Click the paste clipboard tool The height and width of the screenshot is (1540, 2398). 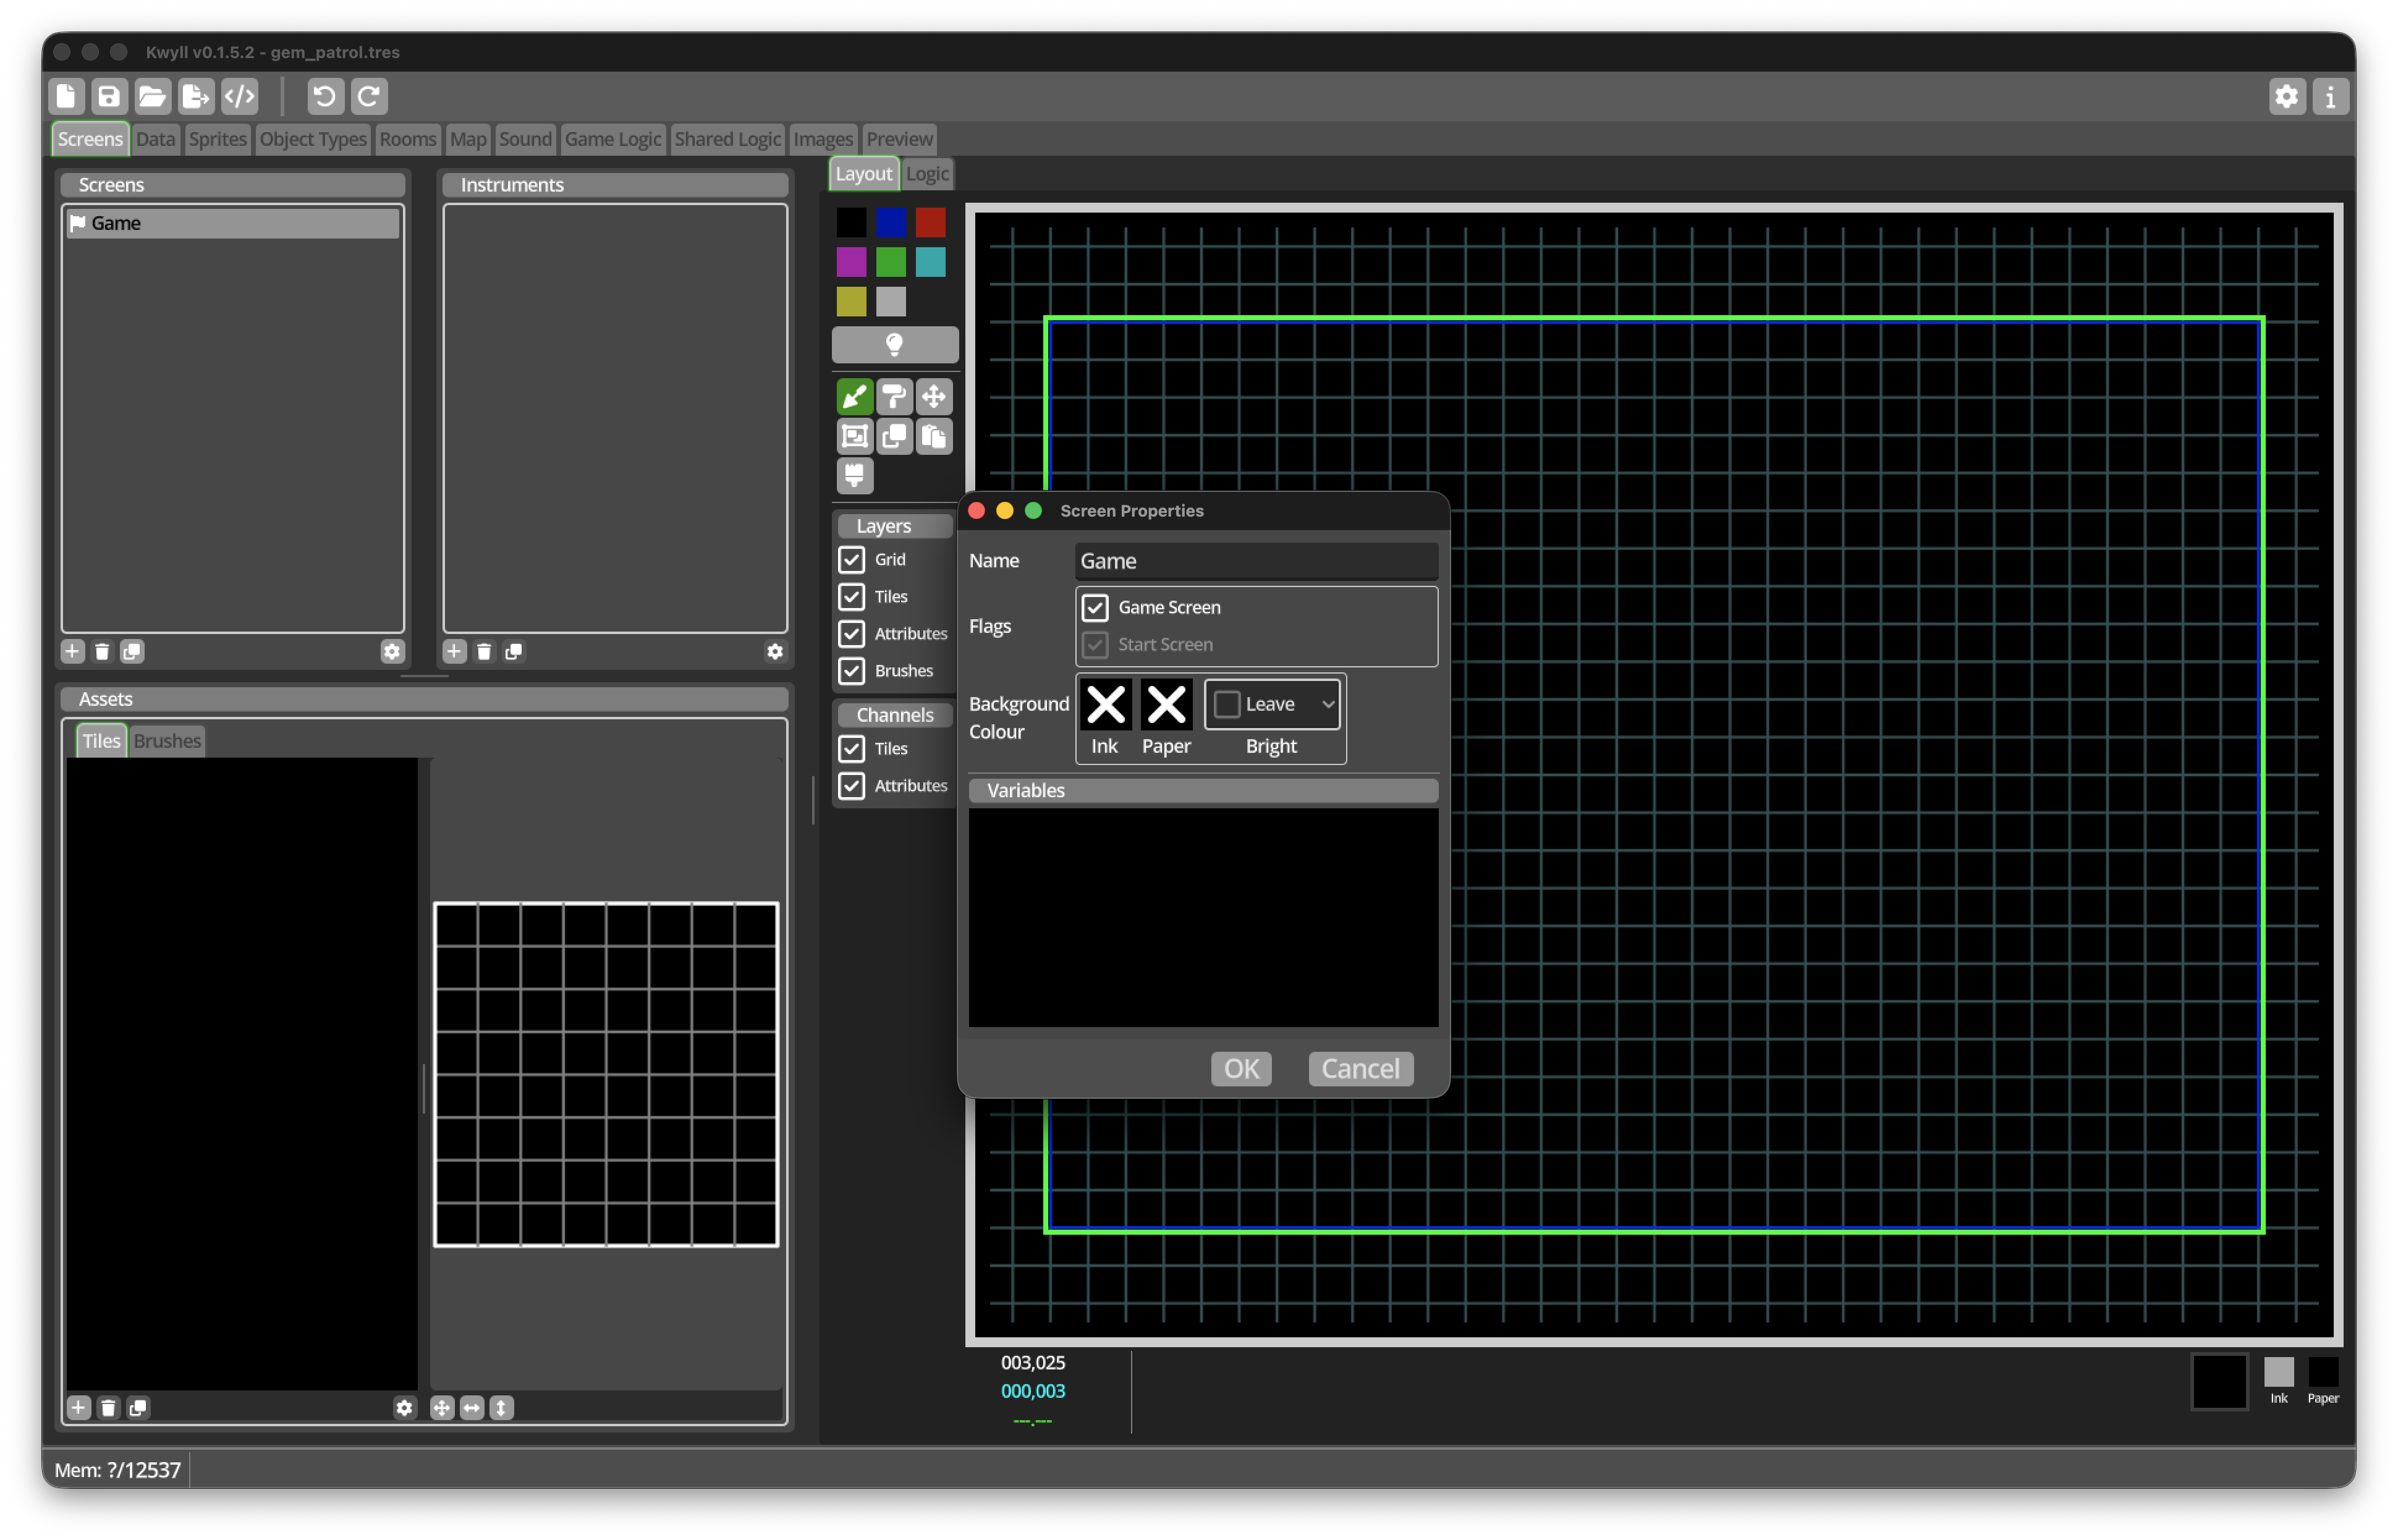pyautogui.click(x=934, y=436)
